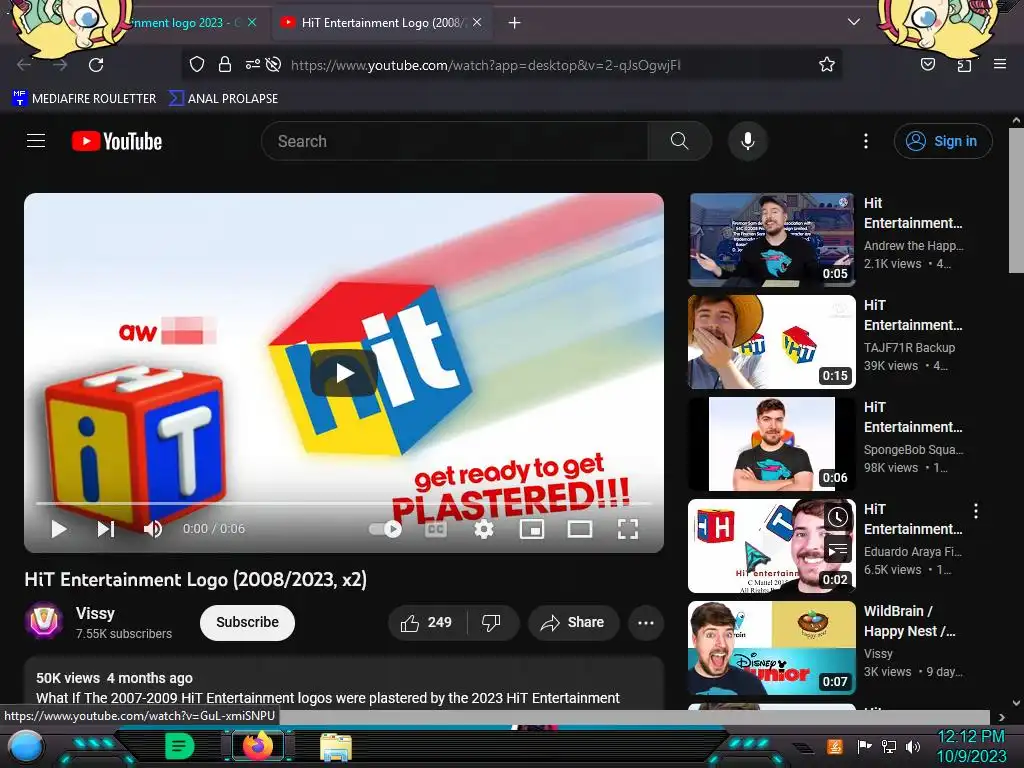This screenshot has width=1024, height=768.
Task: Like the video with 249 likes
Action: pyautogui.click(x=427, y=622)
